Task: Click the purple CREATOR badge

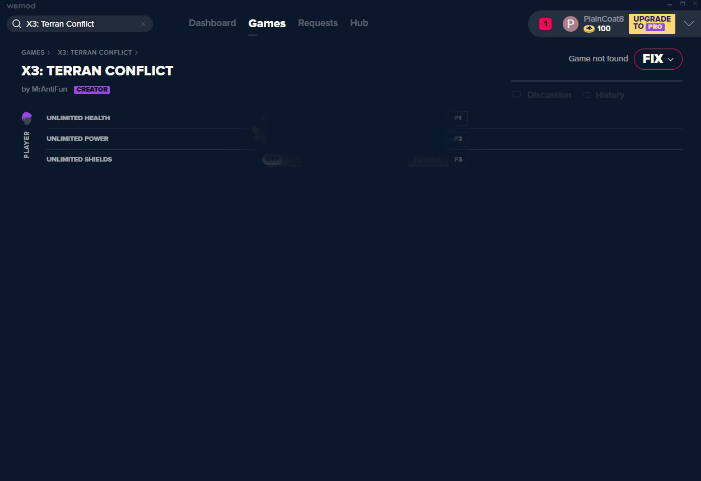Action: click(x=92, y=89)
